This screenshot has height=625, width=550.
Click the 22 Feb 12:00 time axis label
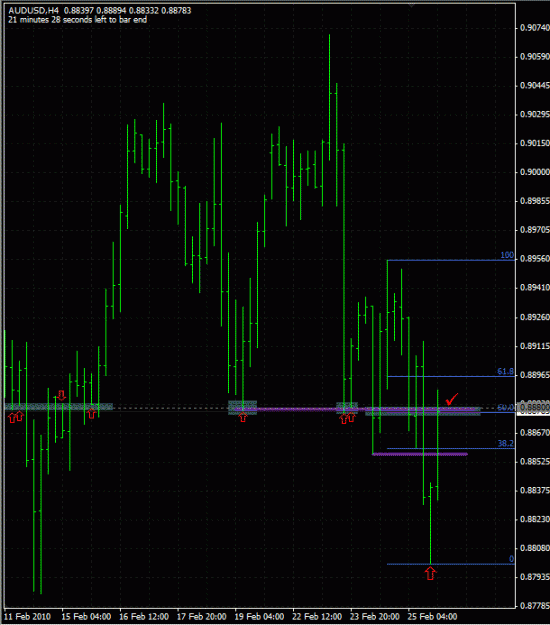(x=317, y=617)
